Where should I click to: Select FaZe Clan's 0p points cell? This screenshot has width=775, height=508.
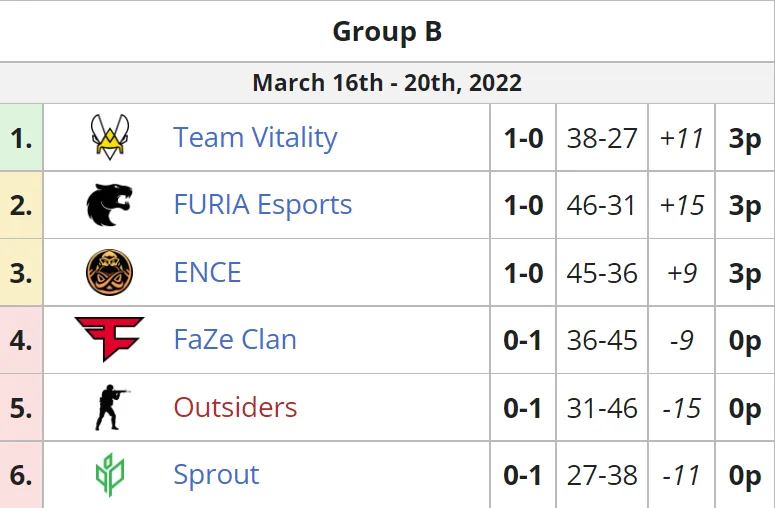coord(745,340)
